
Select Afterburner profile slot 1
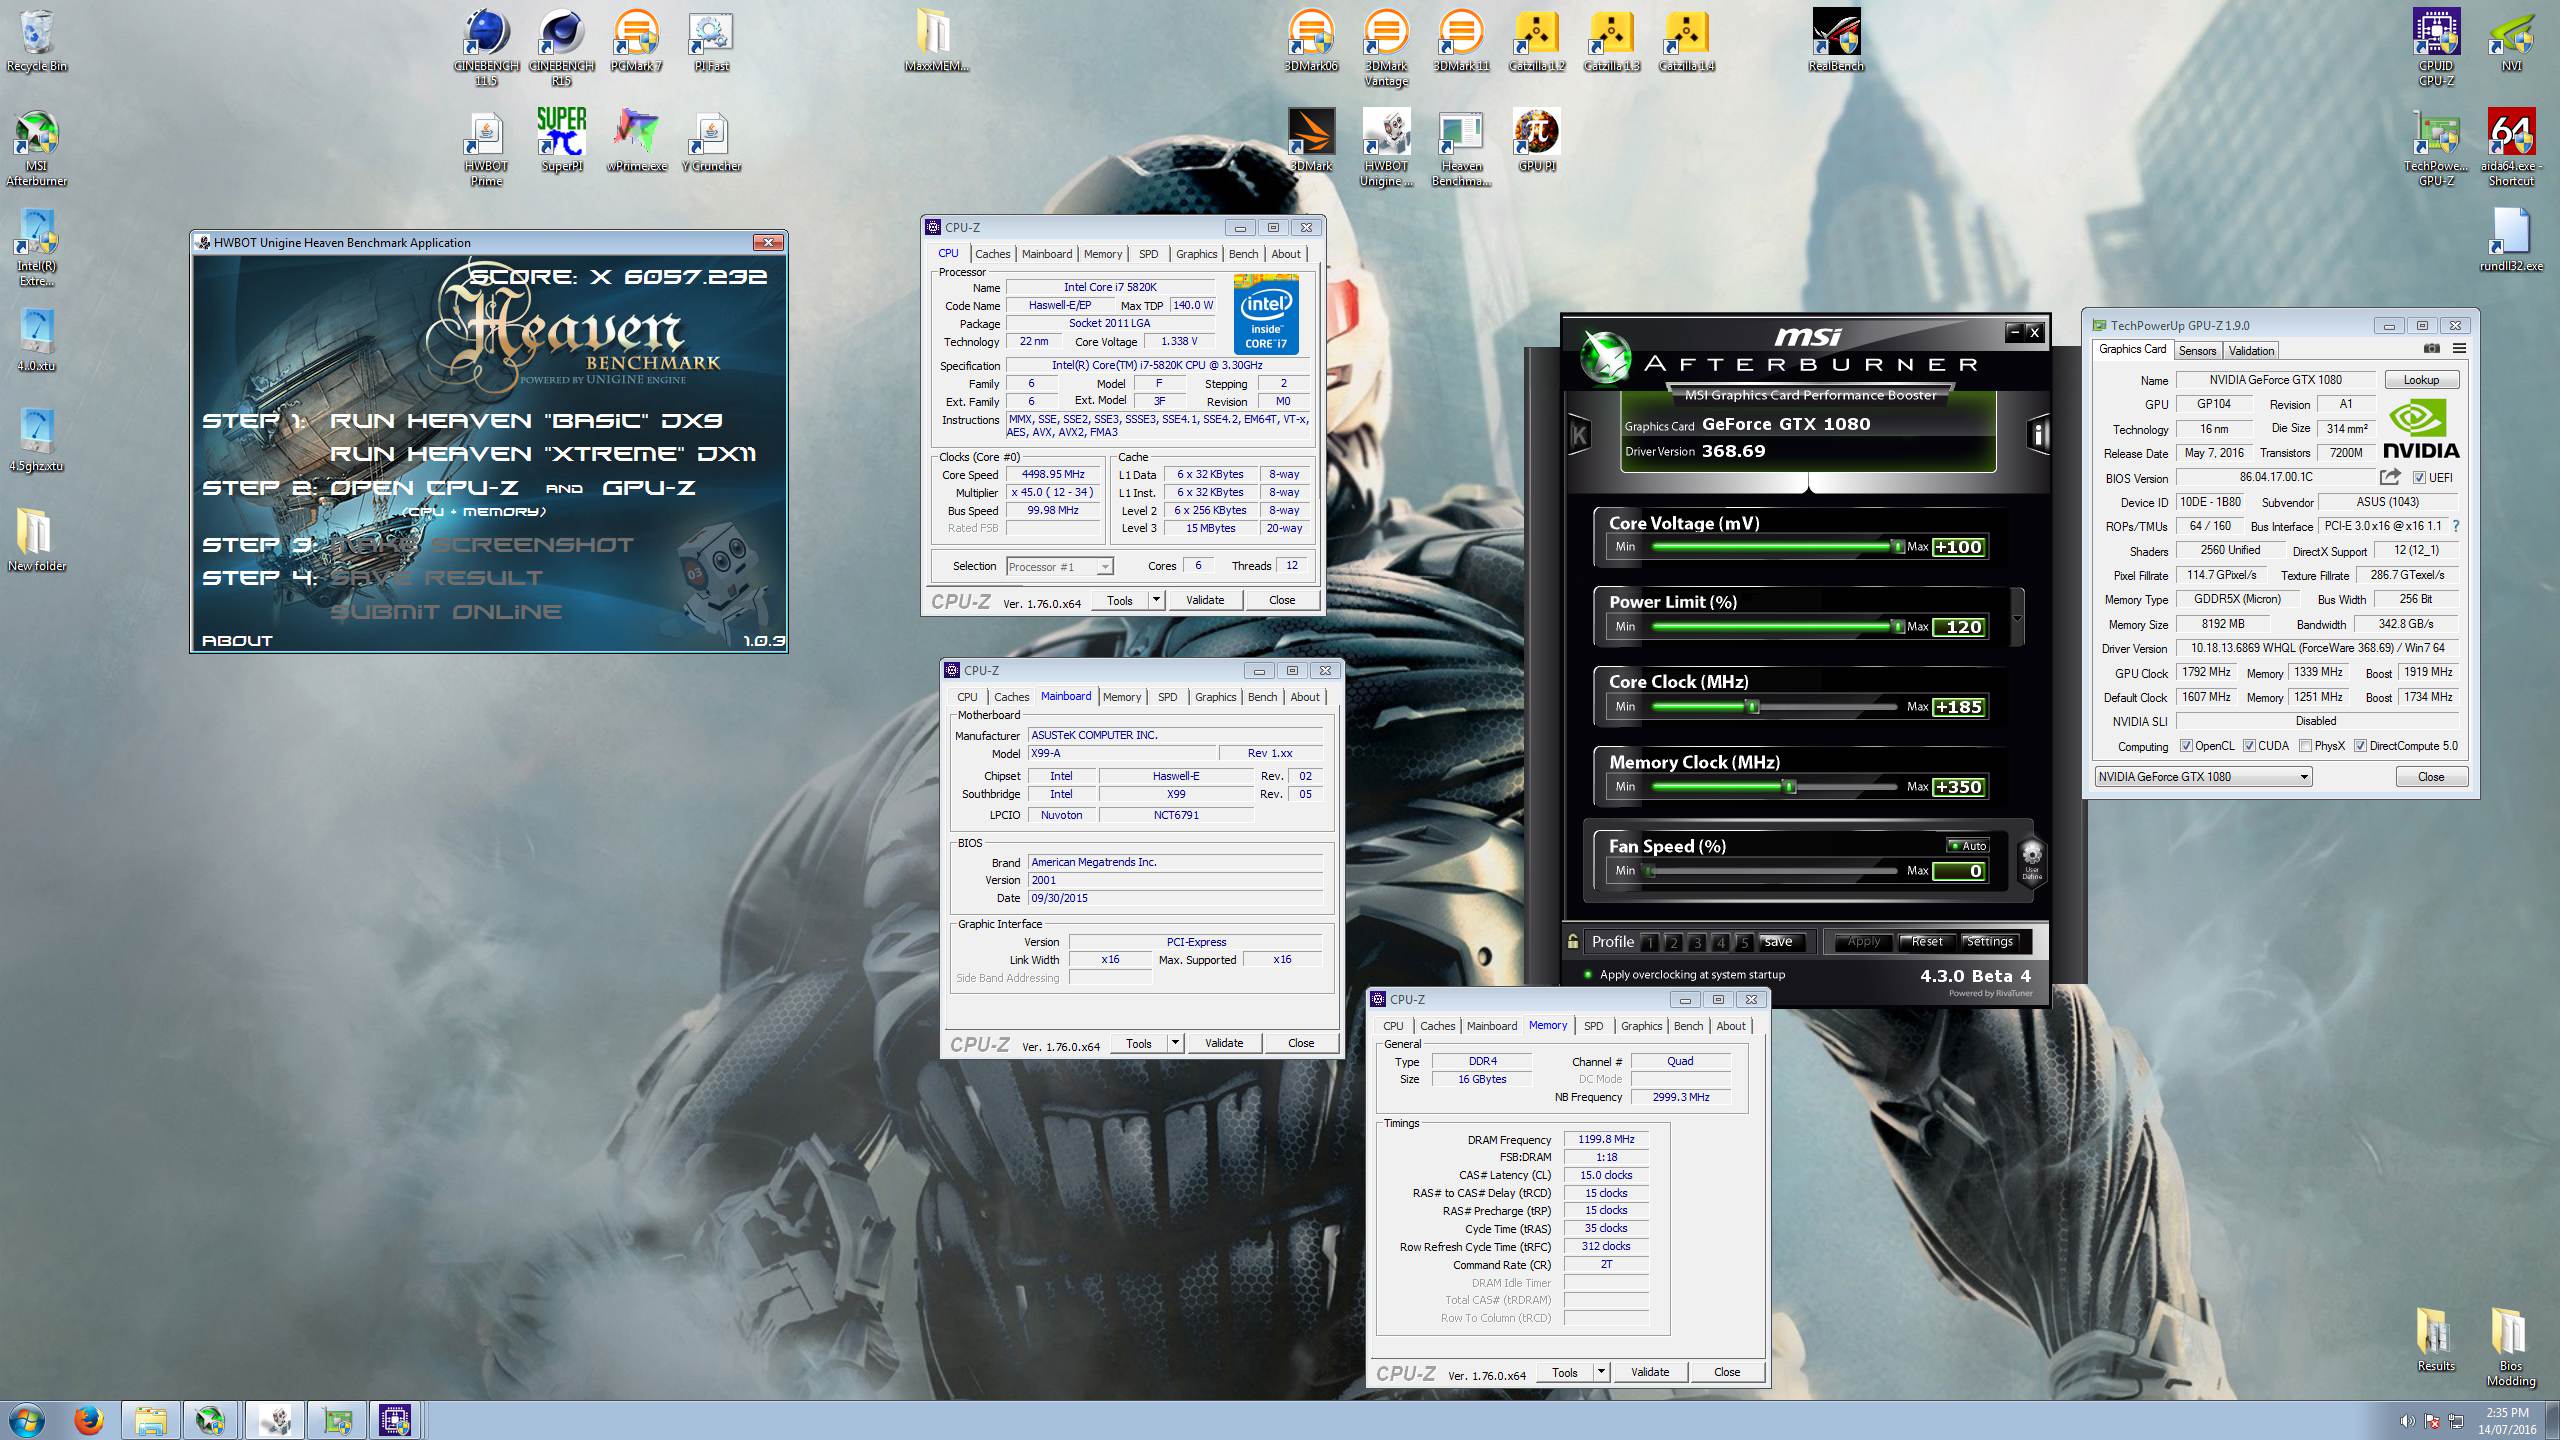tap(1649, 942)
